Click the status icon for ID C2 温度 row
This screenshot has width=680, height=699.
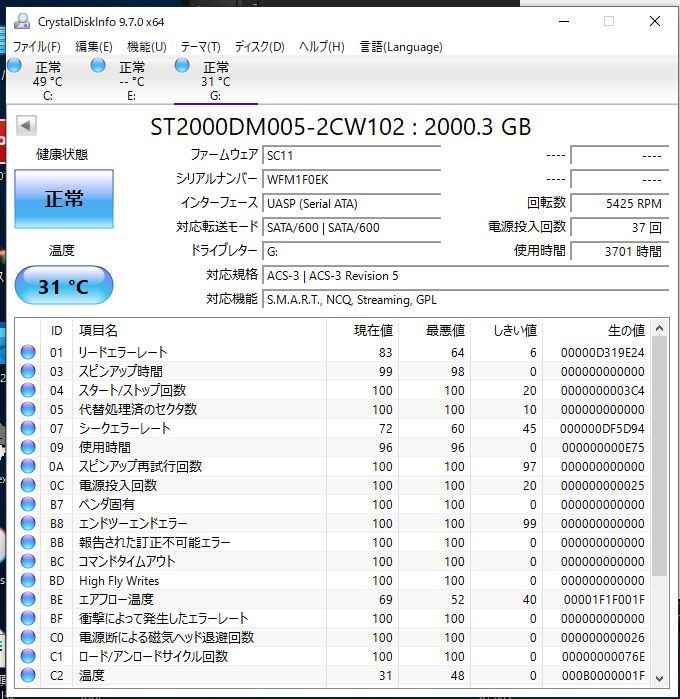[28, 675]
